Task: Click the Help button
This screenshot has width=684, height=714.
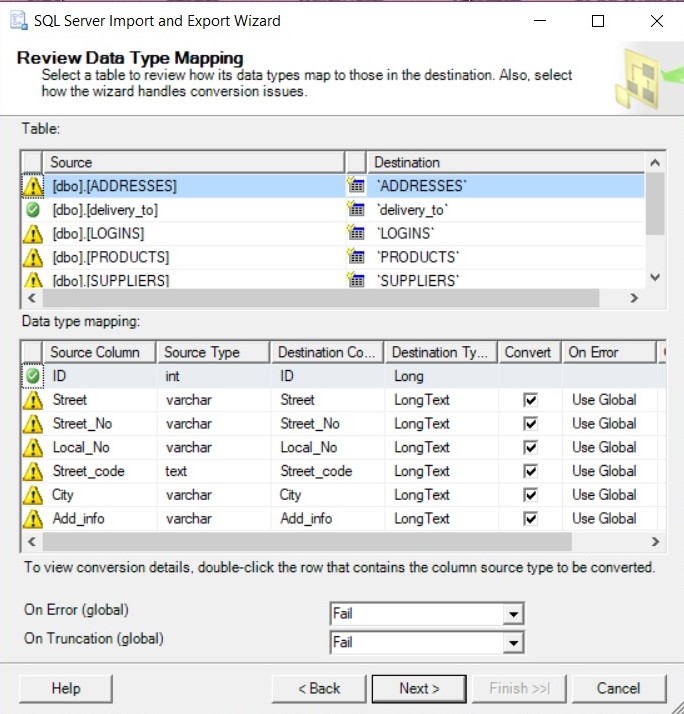Action: (x=66, y=688)
